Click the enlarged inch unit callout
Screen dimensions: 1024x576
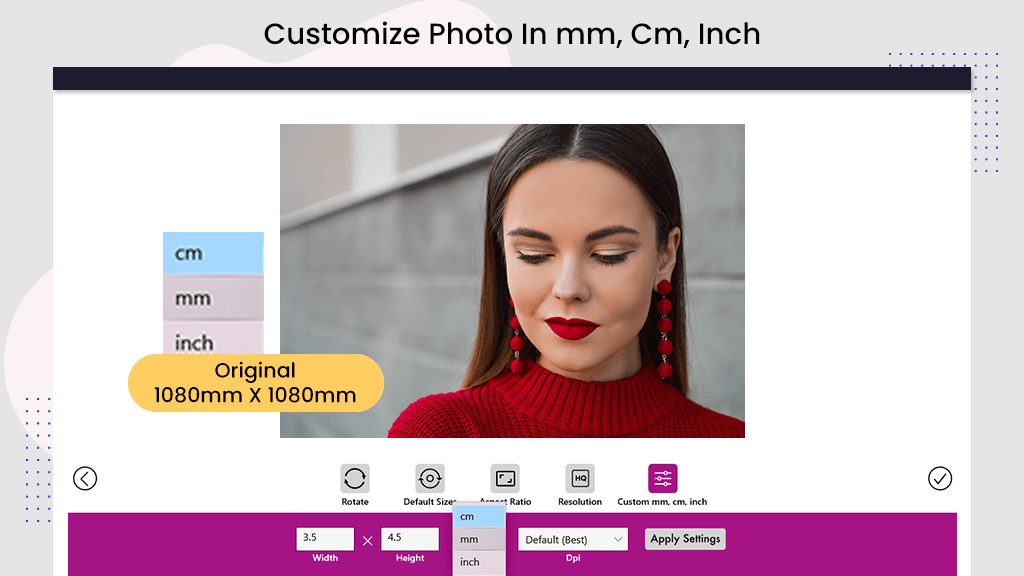213,338
